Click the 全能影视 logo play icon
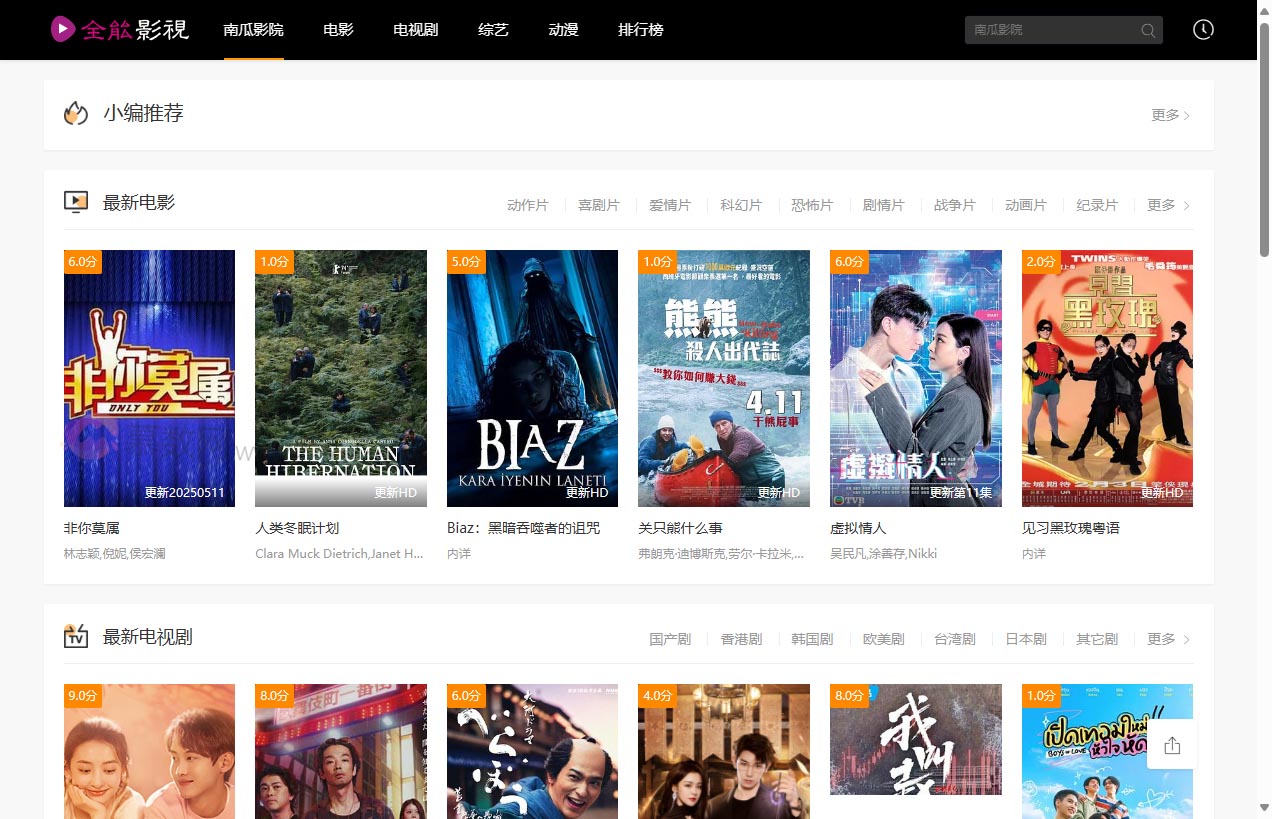1272x819 pixels. click(x=63, y=29)
